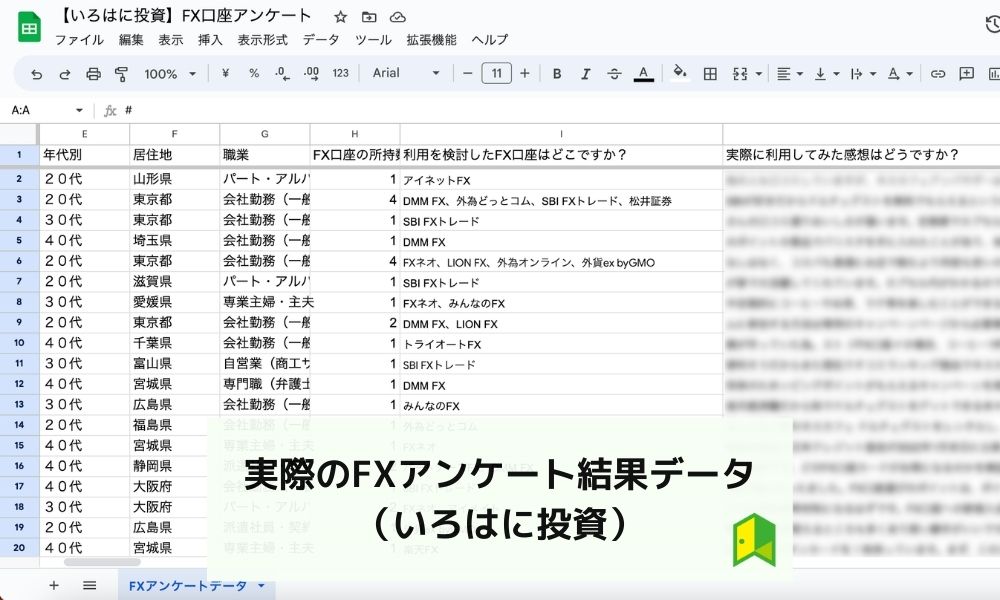
Task: Open text wrapping dropdown
Action: (x=863, y=74)
